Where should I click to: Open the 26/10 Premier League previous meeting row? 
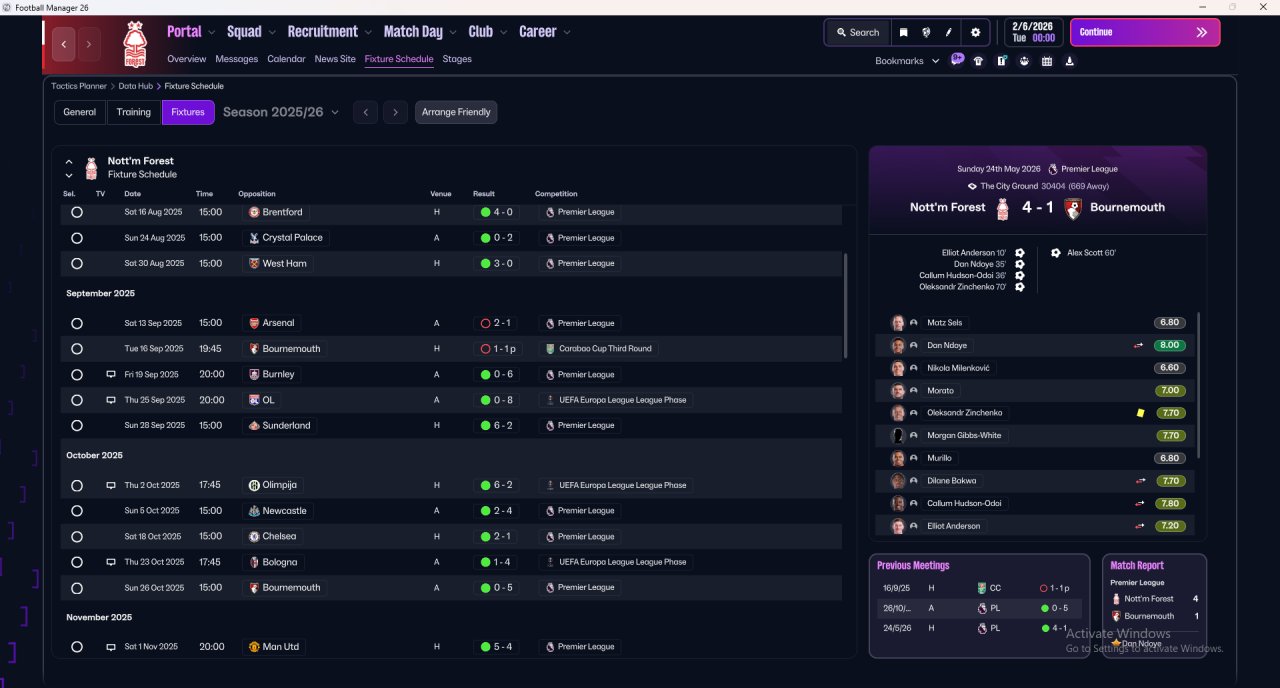coord(979,608)
